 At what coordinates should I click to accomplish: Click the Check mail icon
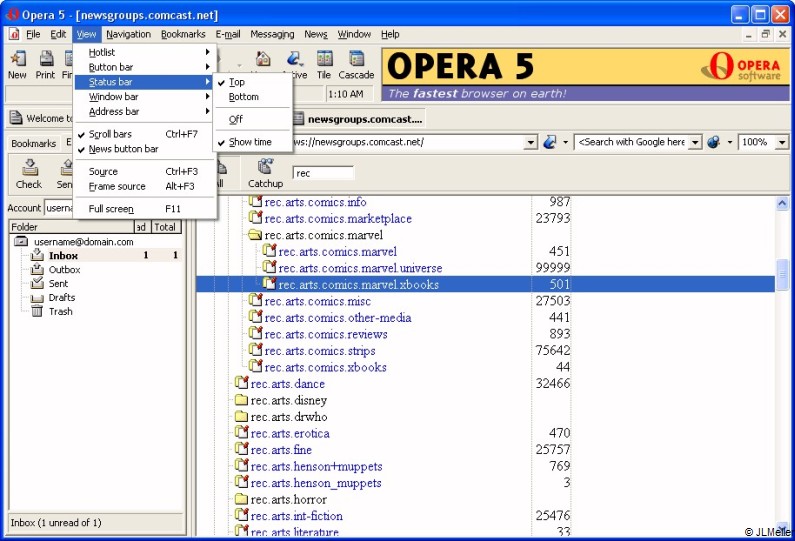tap(30, 167)
